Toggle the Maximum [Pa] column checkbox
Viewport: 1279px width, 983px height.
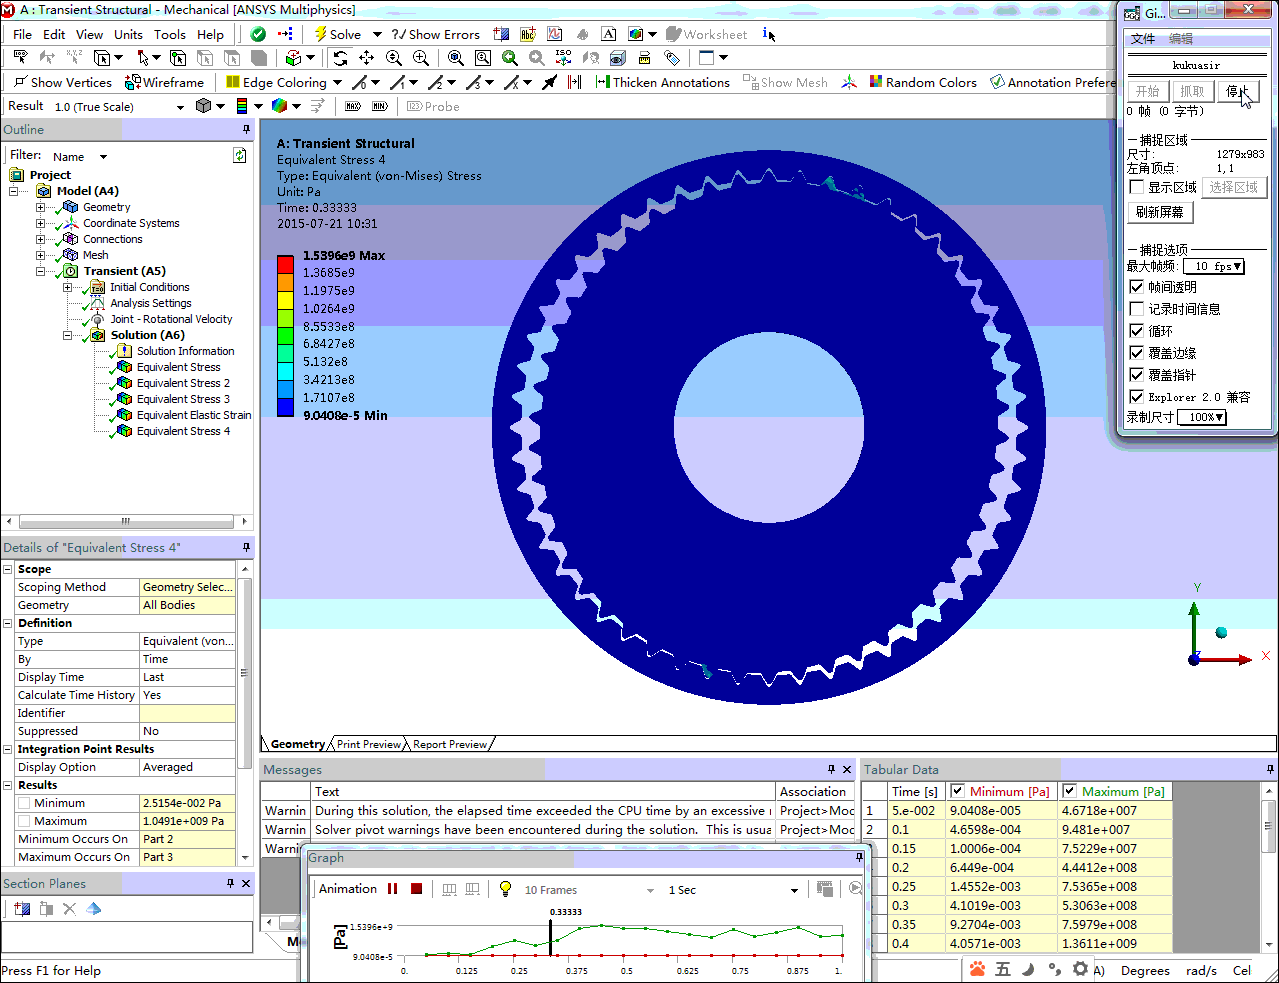coord(1069,791)
